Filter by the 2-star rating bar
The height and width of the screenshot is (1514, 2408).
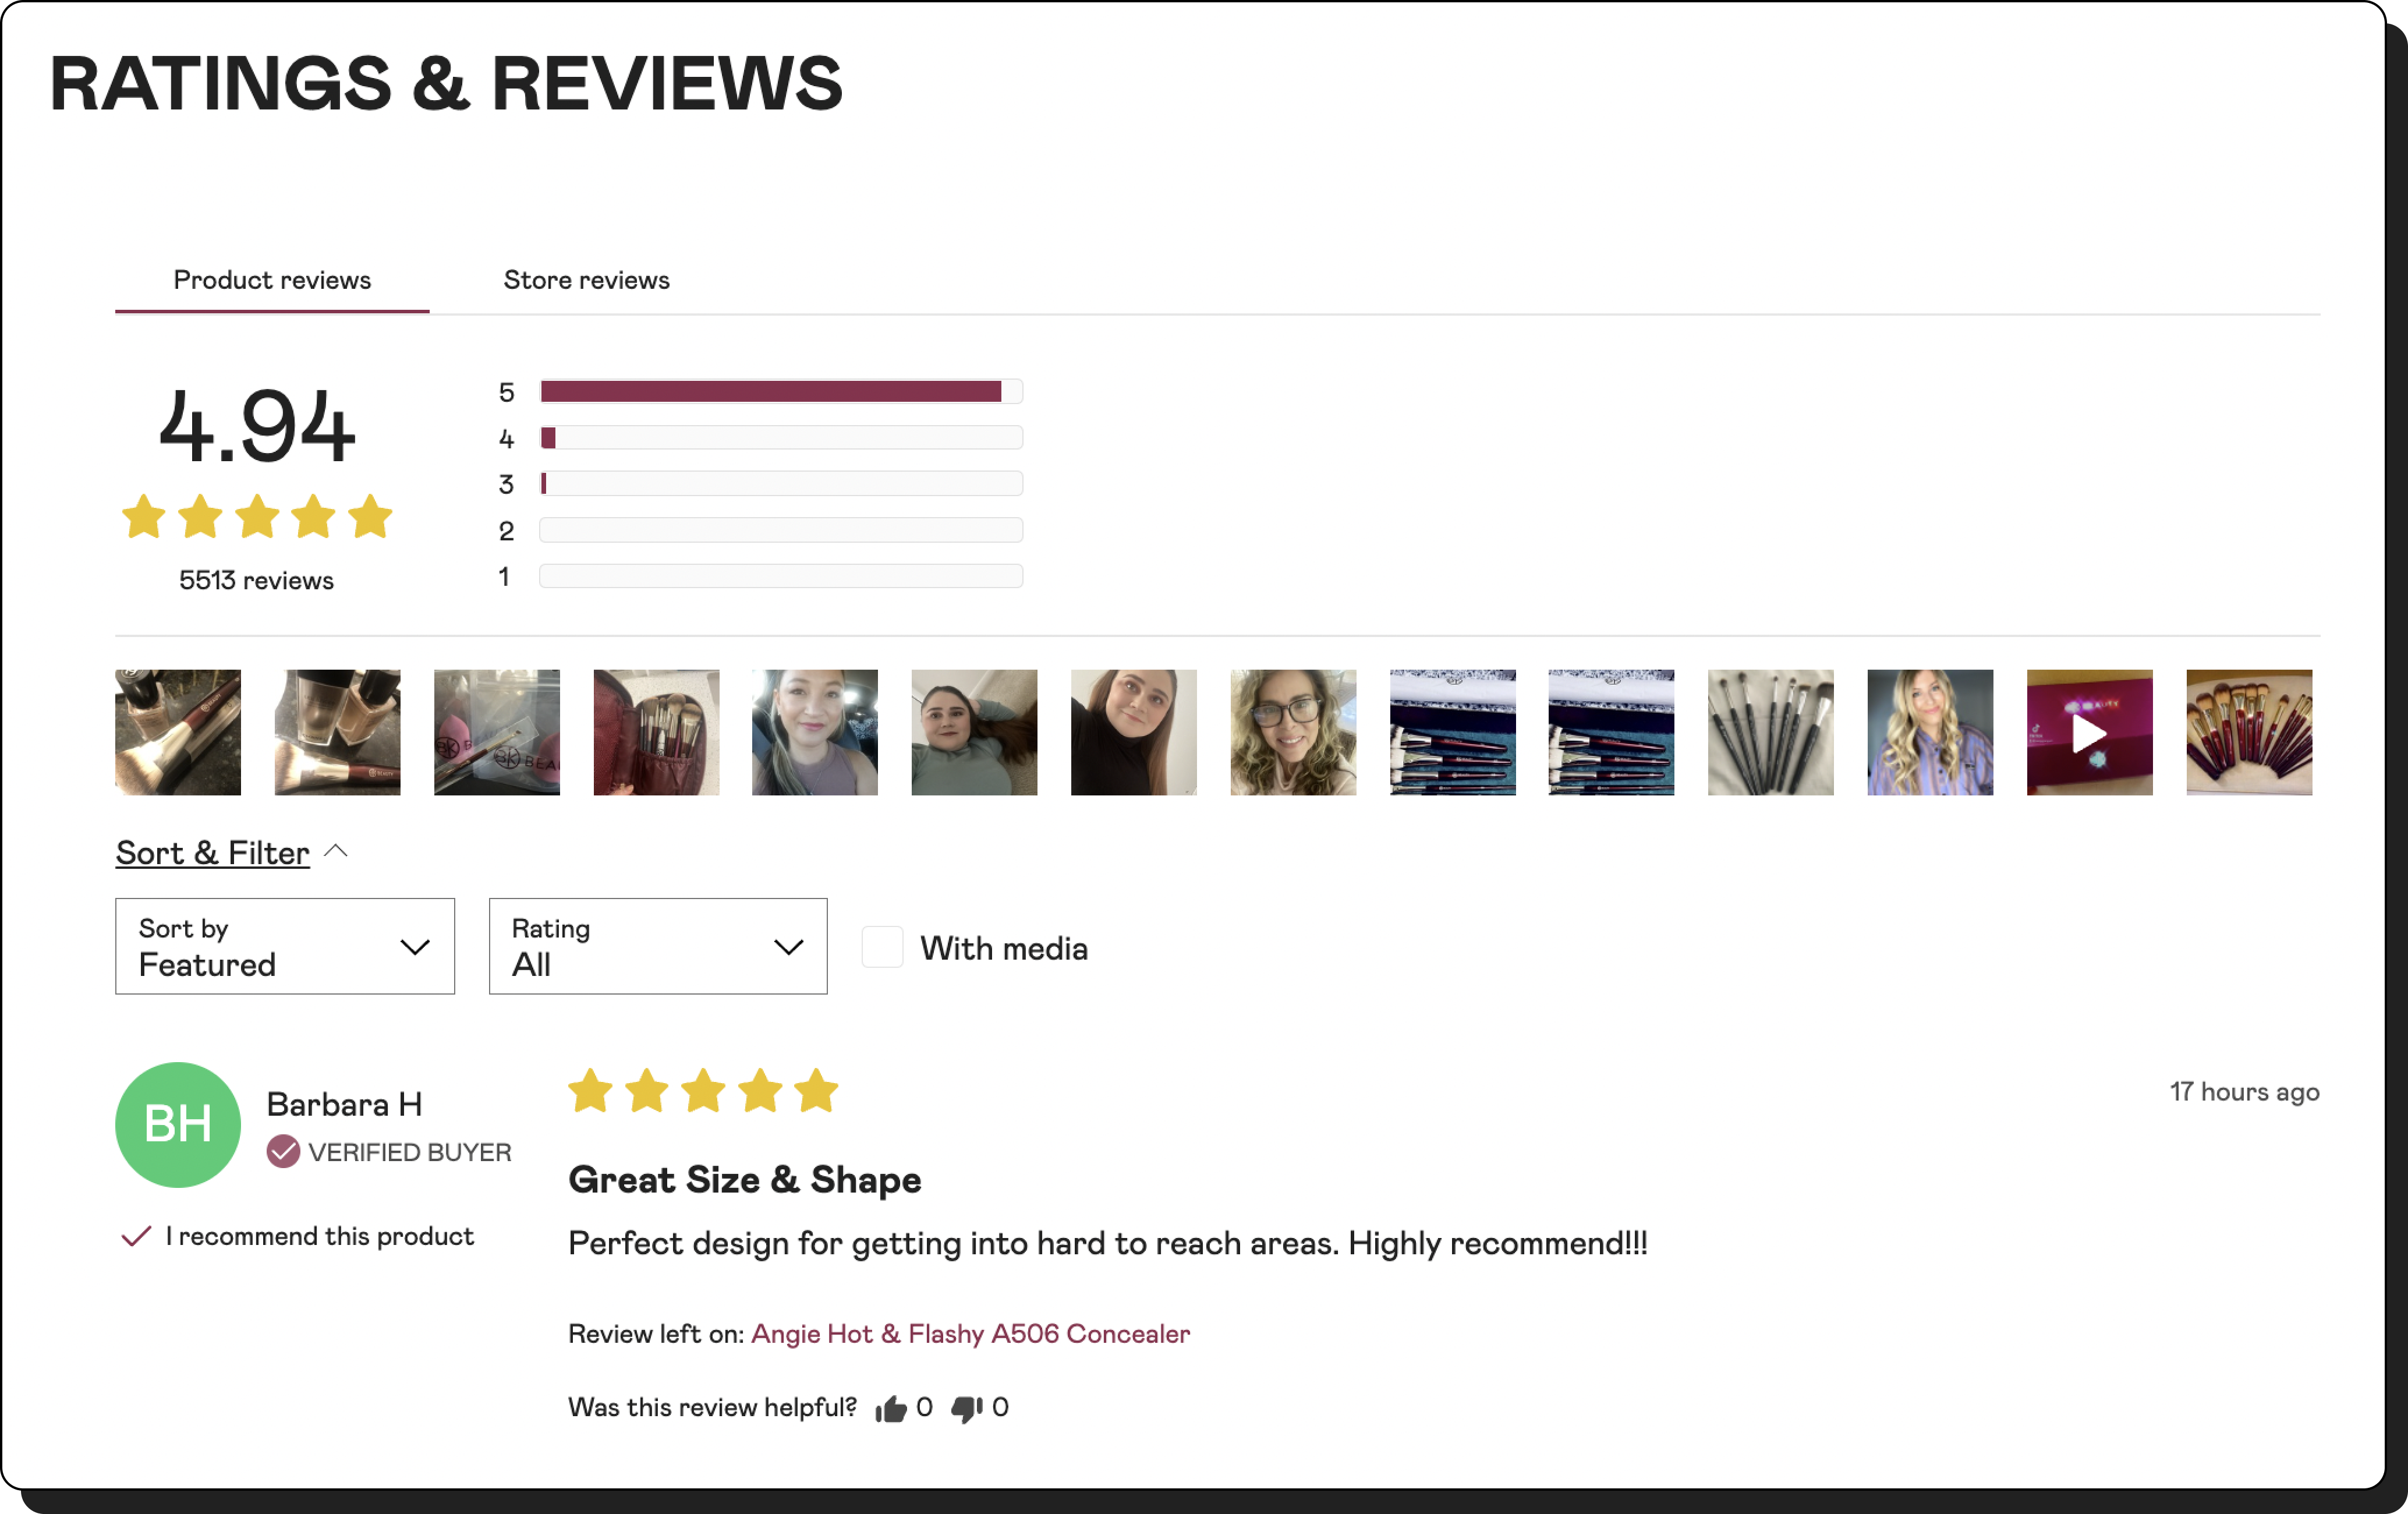pyautogui.click(x=781, y=530)
